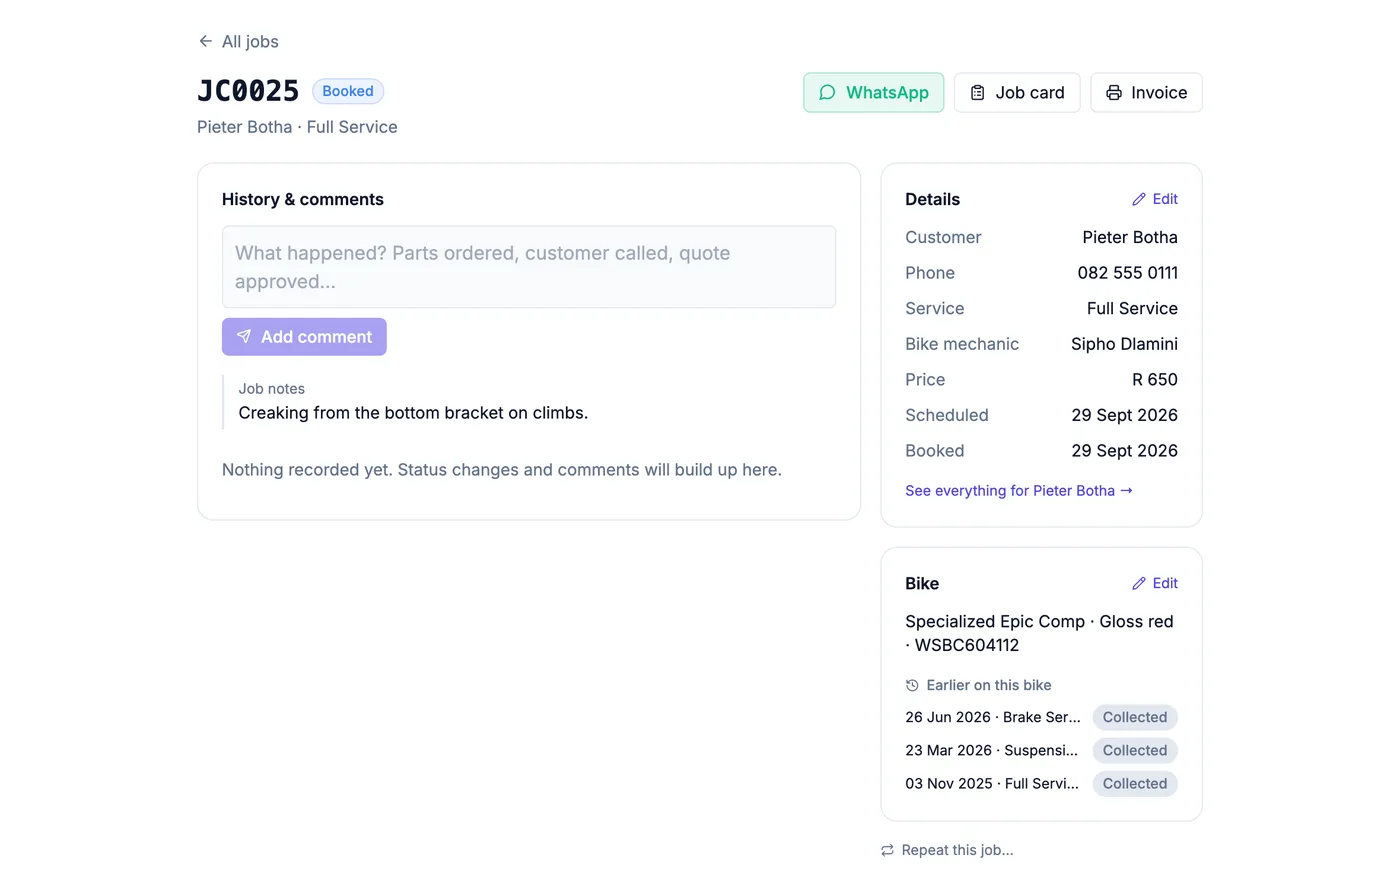This screenshot has height=871, width=1400.
Task: Edit the Details section
Action: [x=1155, y=199]
